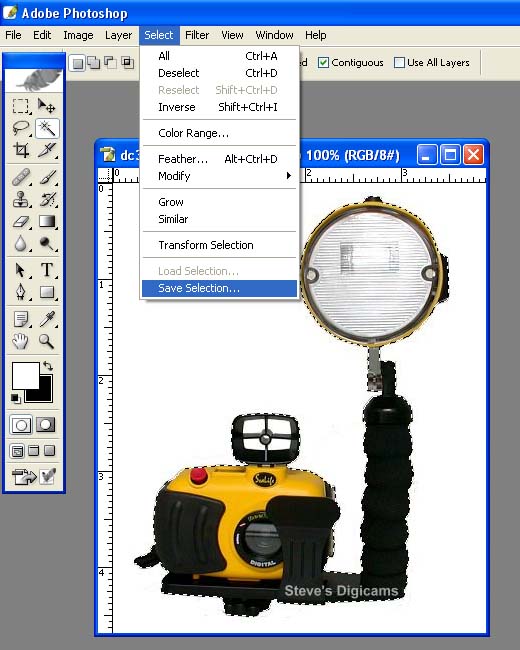Select the Lasso tool
The height and width of the screenshot is (650, 520).
pyautogui.click(x=21, y=128)
